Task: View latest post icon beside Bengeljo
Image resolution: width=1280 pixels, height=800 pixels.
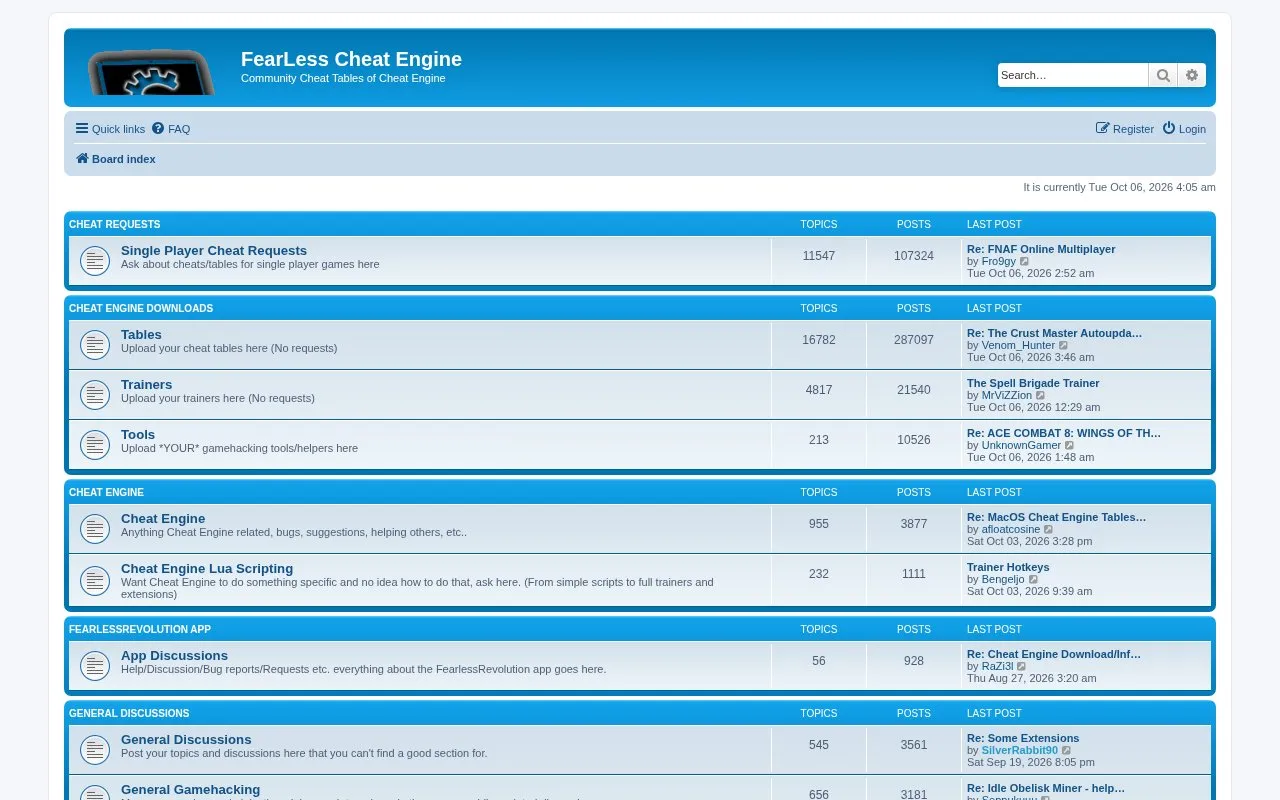Action: (1034, 579)
